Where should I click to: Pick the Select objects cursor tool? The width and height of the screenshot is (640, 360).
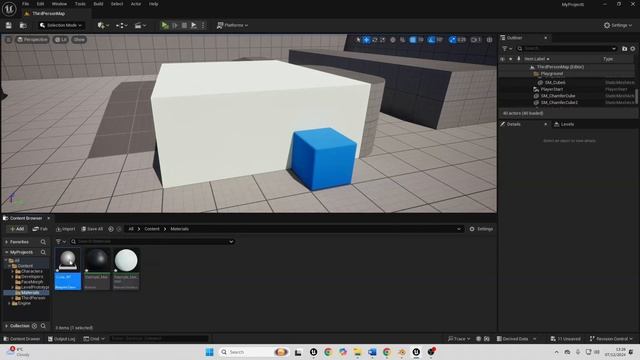click(x=358, y=40)
